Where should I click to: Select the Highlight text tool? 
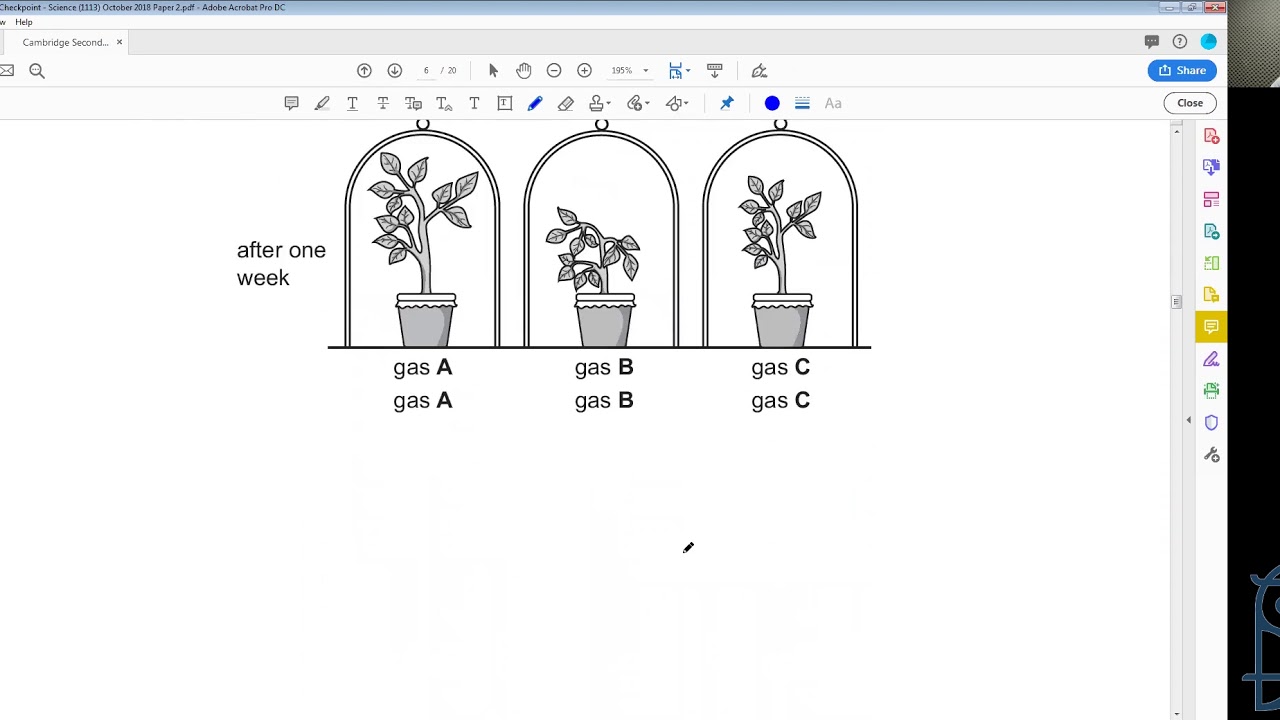coord(322,103)
